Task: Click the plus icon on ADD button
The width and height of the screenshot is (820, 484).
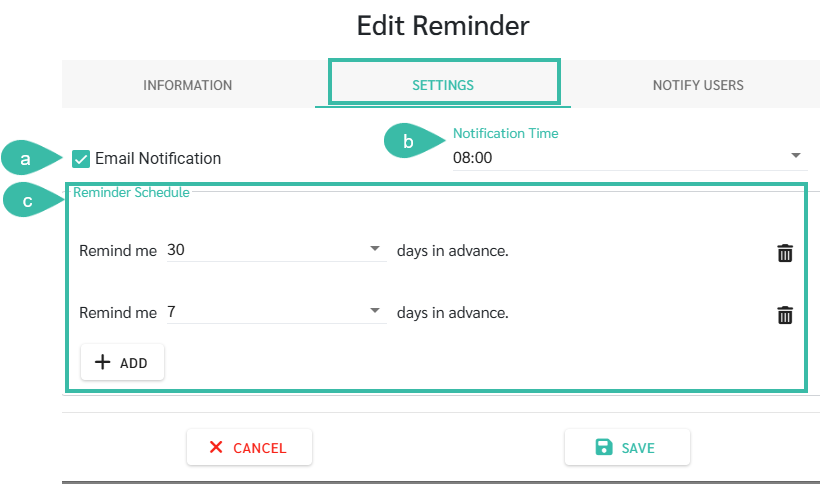Action: [102, 362]
